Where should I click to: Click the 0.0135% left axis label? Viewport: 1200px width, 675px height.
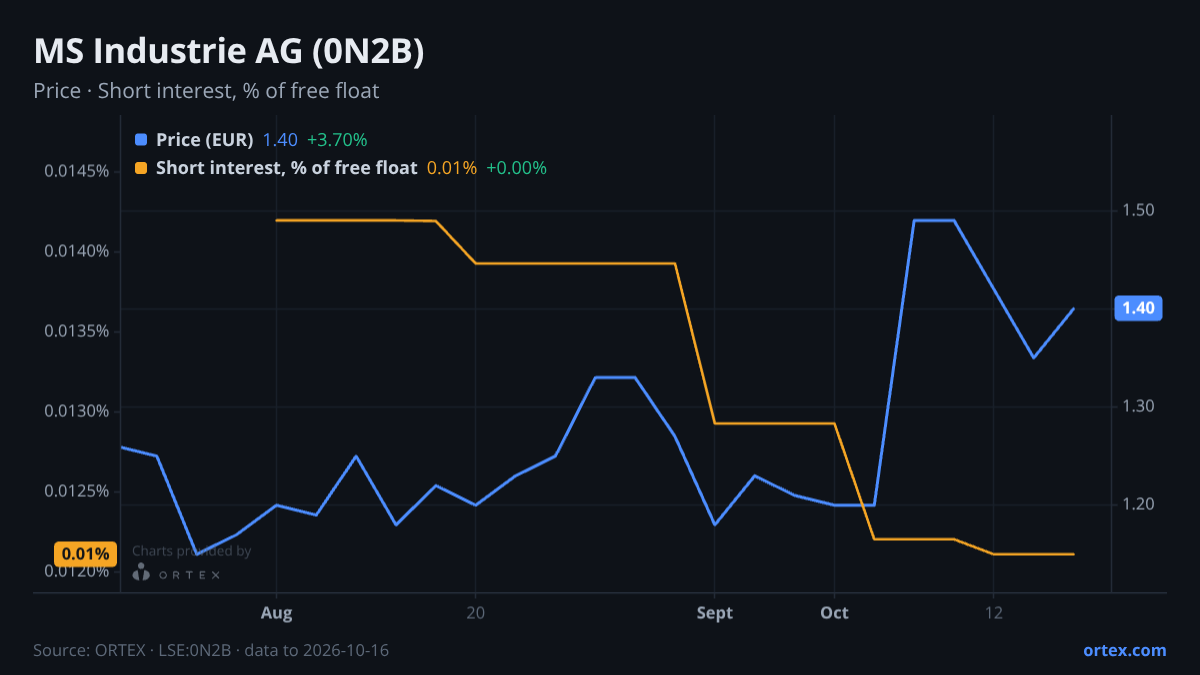click(x=76, y=331)
